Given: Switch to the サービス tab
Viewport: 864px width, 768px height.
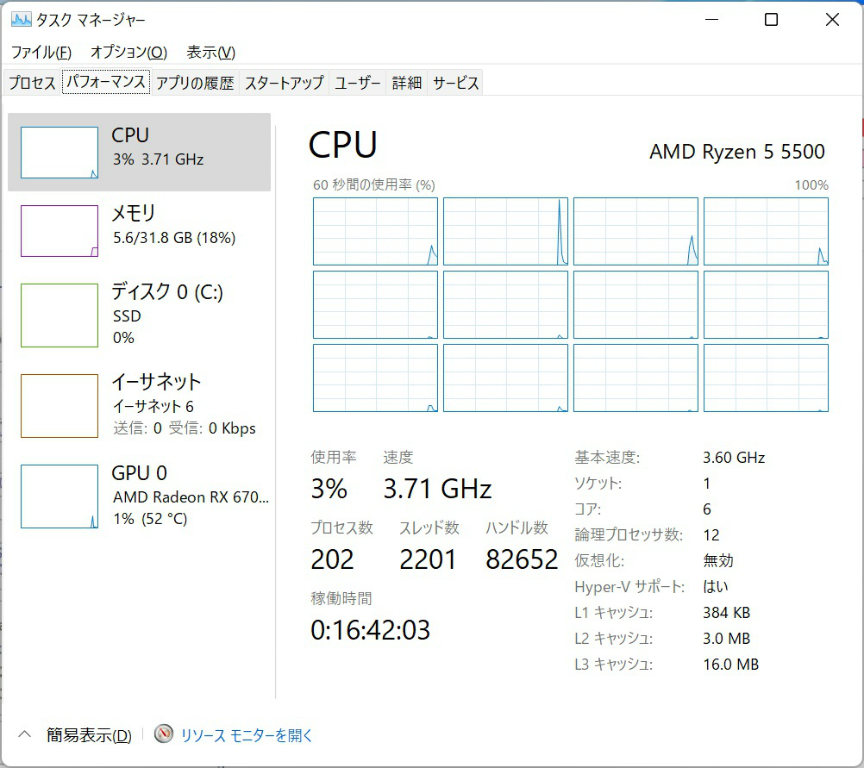Looking at the screenshot, I should (x=456, y=83).
